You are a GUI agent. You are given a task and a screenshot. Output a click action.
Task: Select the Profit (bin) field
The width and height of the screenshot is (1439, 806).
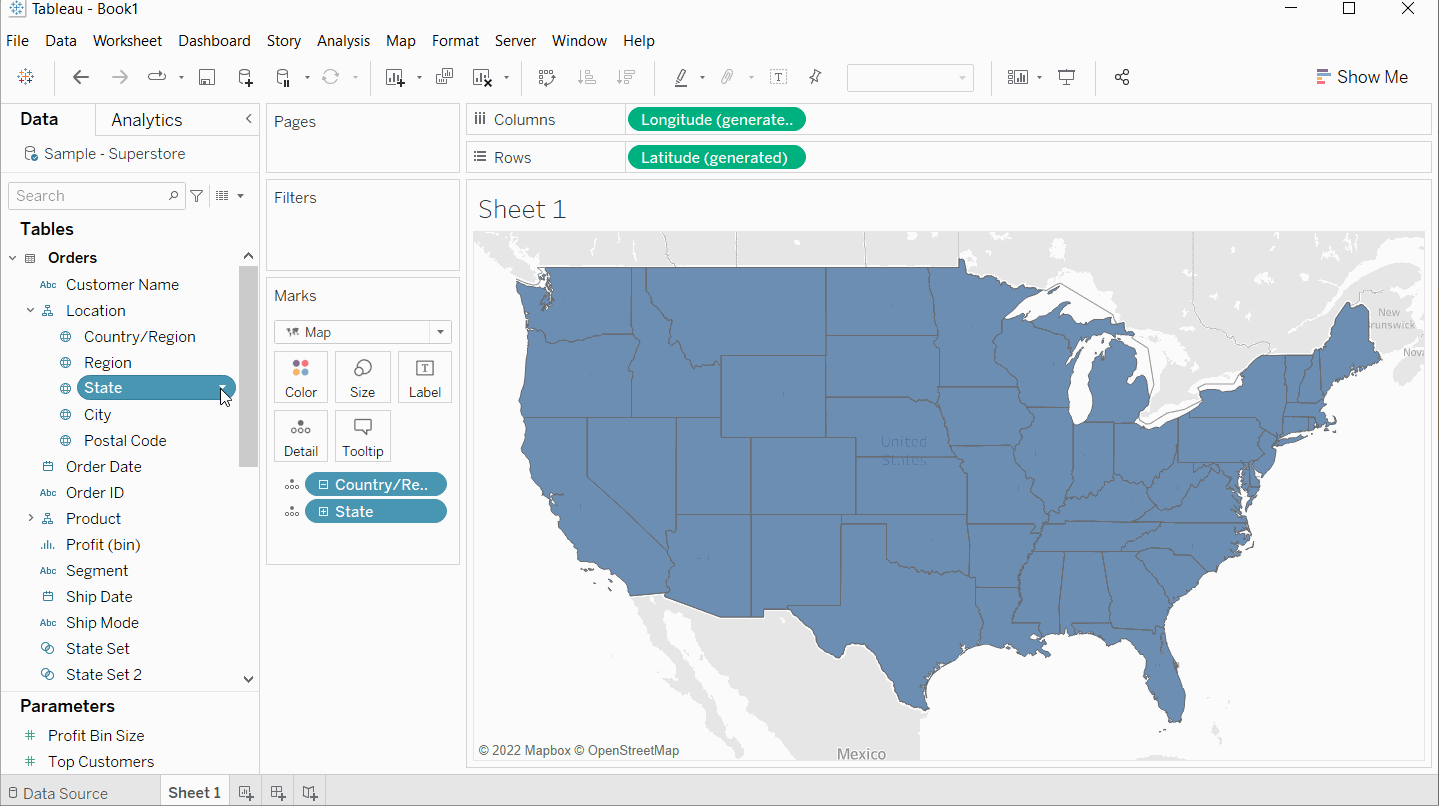click(x=103, y=545)
